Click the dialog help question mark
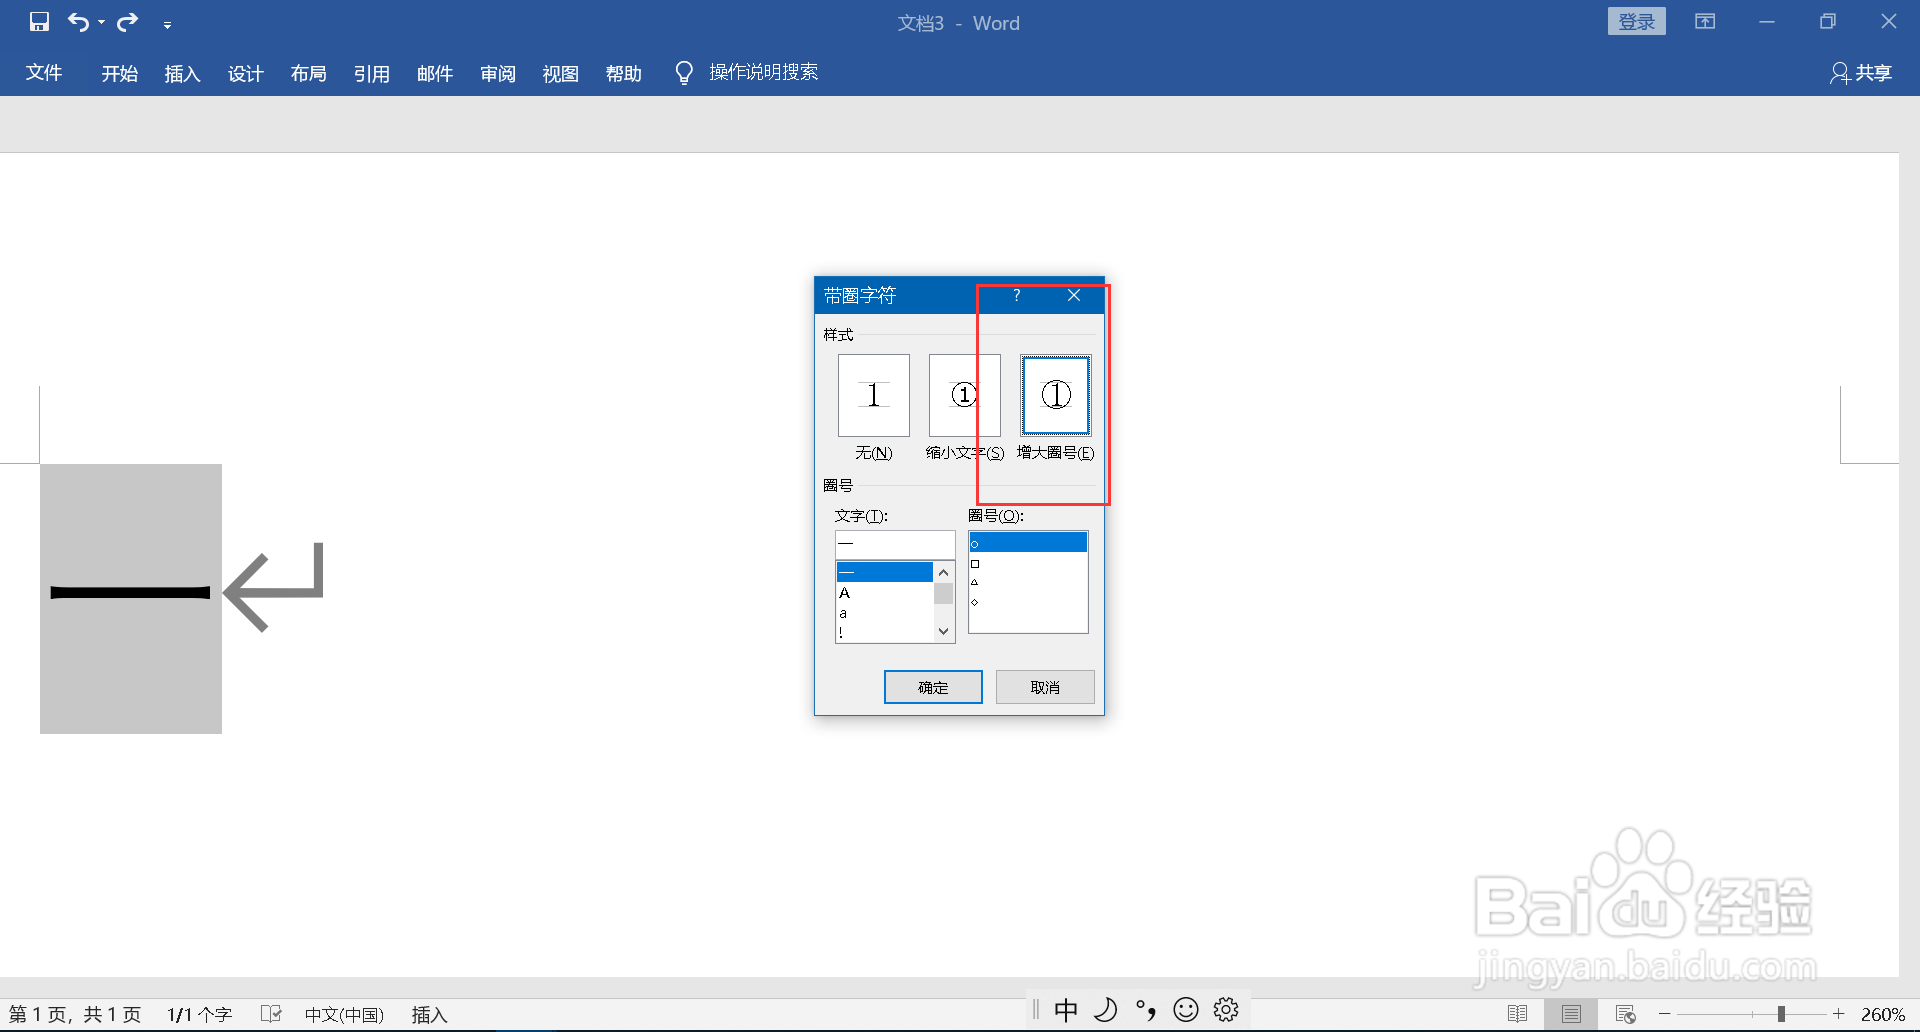This screenshot has width=1920, height=1032. point(1016,295)
